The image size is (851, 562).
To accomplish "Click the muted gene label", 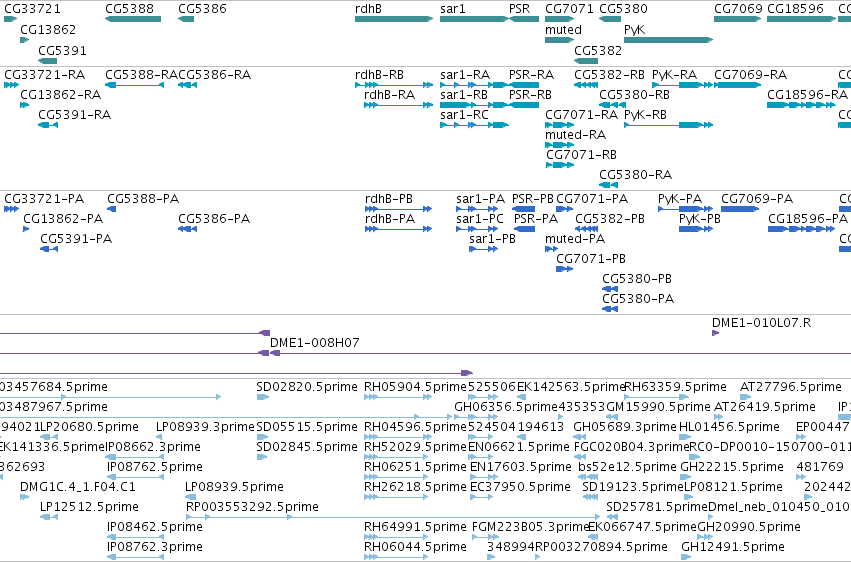I will [x=563, y=29].
